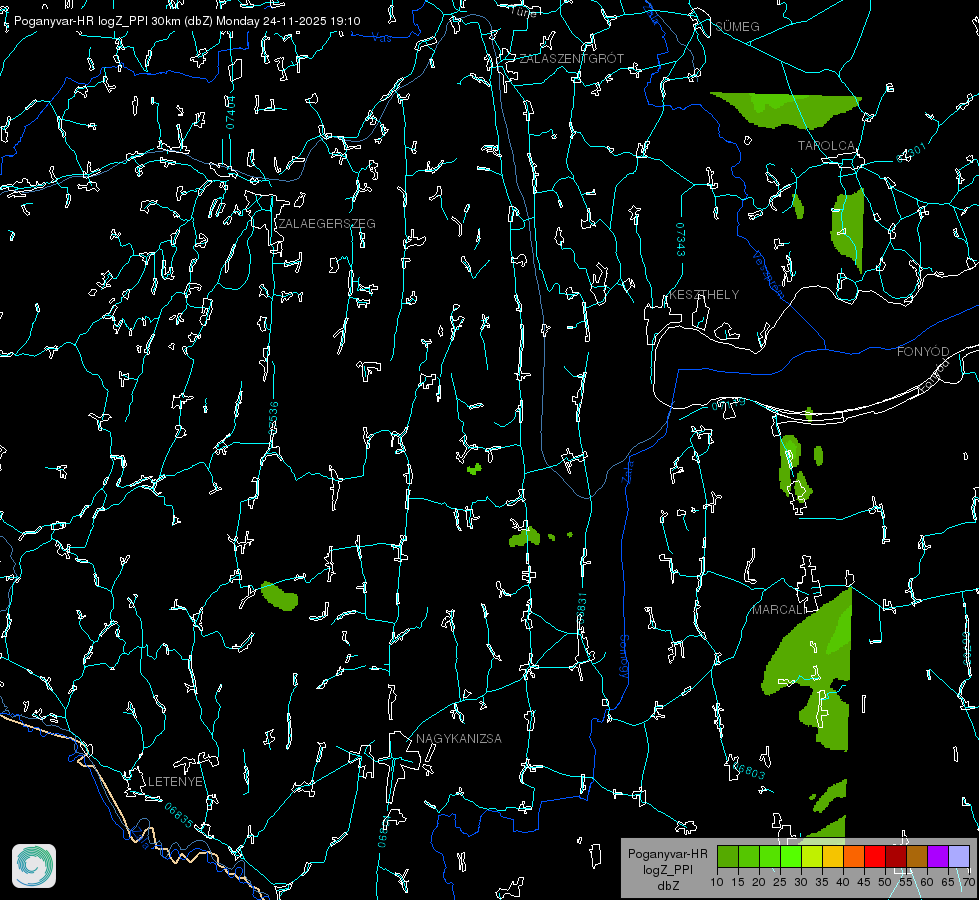The image size is (979, 900).
Task: Click the SÜMEG city label
Action: click(737, 27)
